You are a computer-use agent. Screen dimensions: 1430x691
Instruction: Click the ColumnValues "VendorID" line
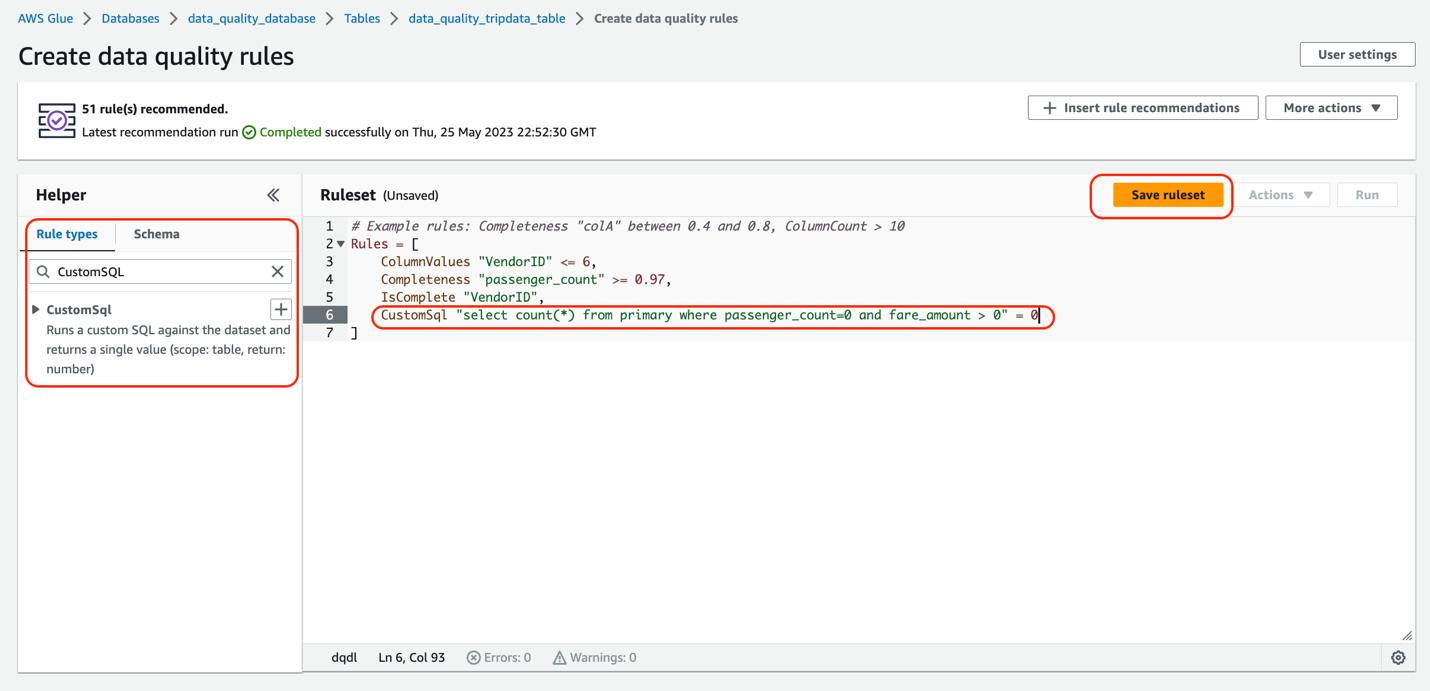coord(488,262)
